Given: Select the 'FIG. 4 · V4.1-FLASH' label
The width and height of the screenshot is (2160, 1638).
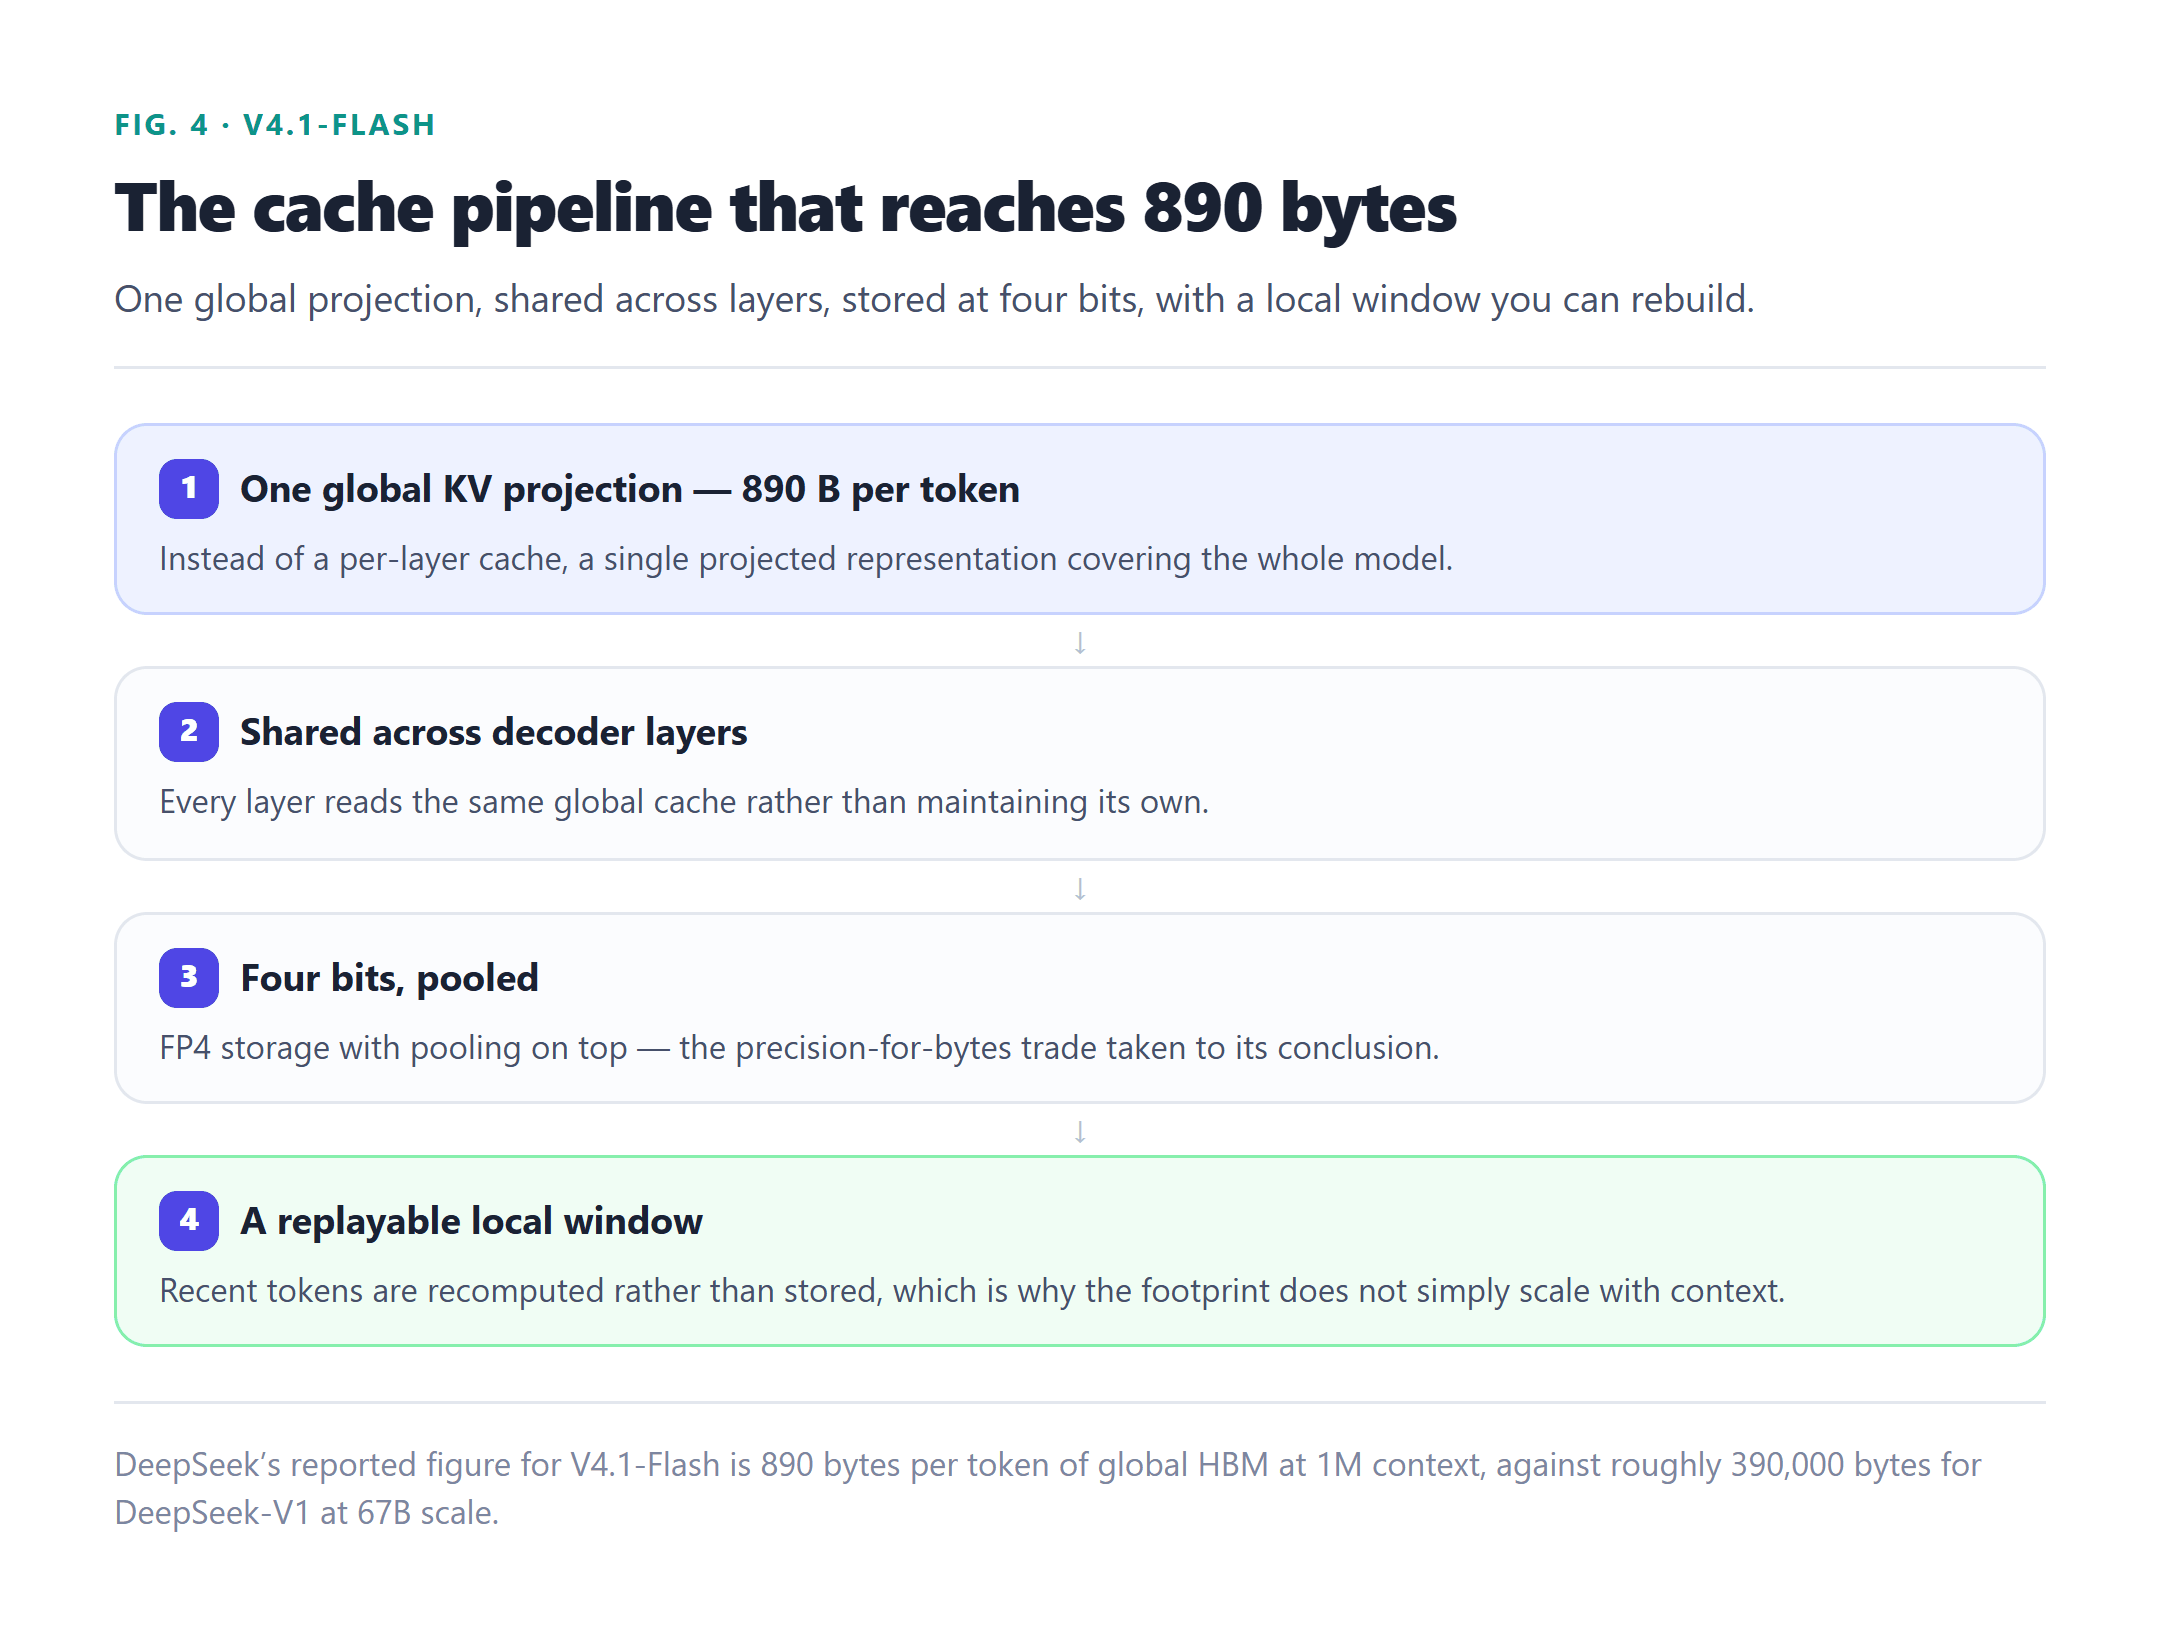Looking at the screenshot, I should (275, 125).
